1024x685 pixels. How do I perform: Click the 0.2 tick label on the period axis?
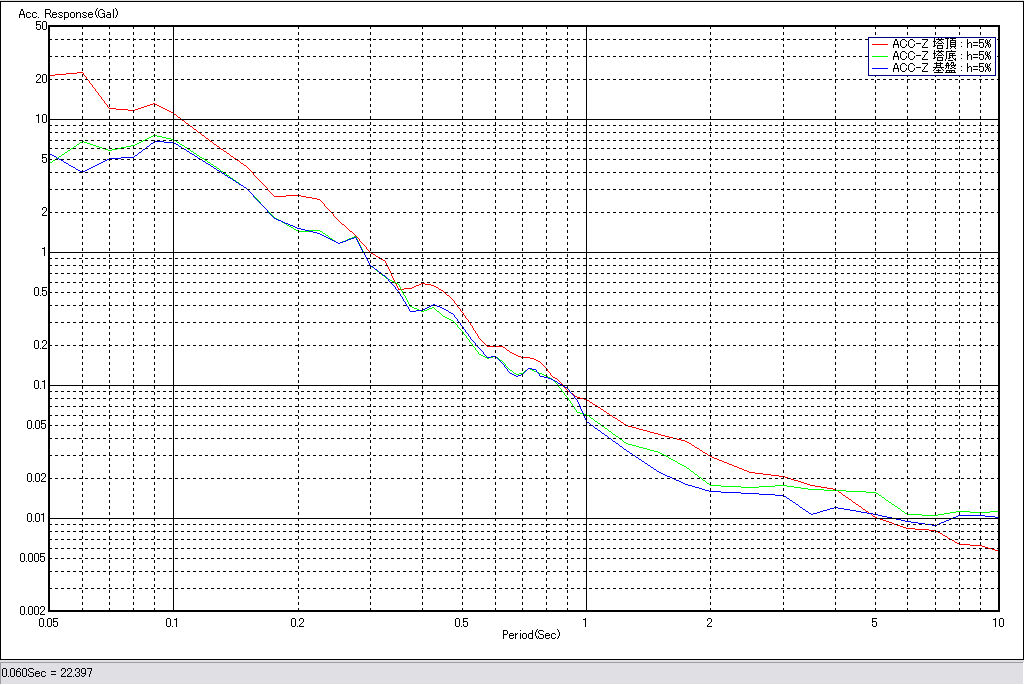click(297, 622)
